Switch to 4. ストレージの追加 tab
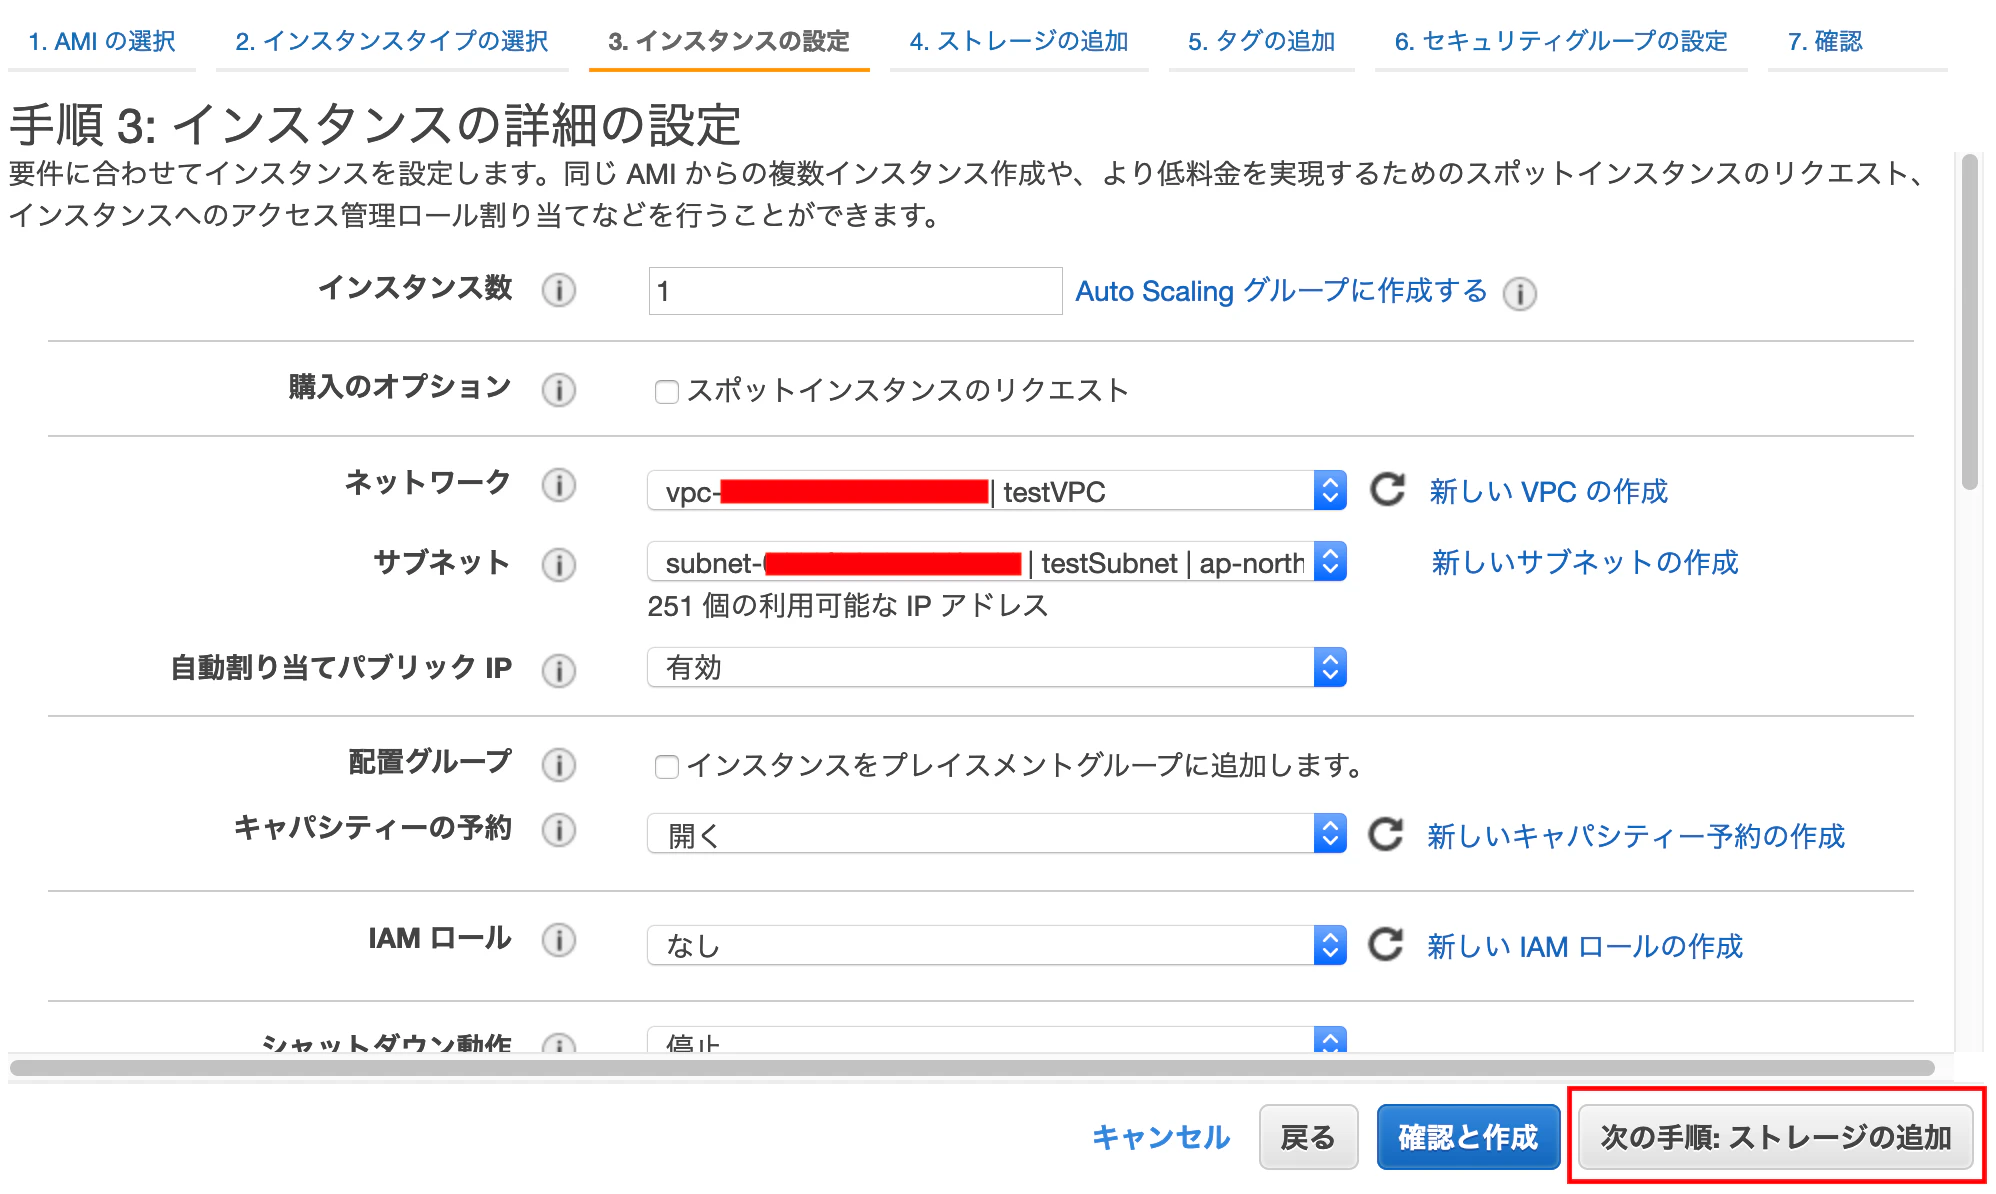Screen dimensions: 1996x1194 [1018, 42]
